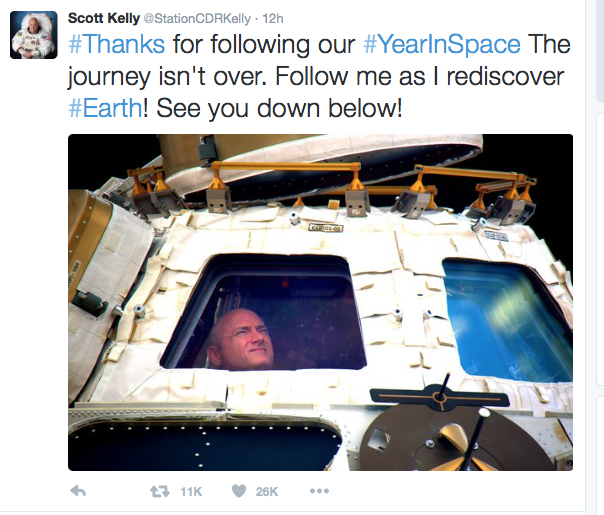The image size is (604, 515).
Task: Click the blue reflective cupola window in photo
Action: 508,320
